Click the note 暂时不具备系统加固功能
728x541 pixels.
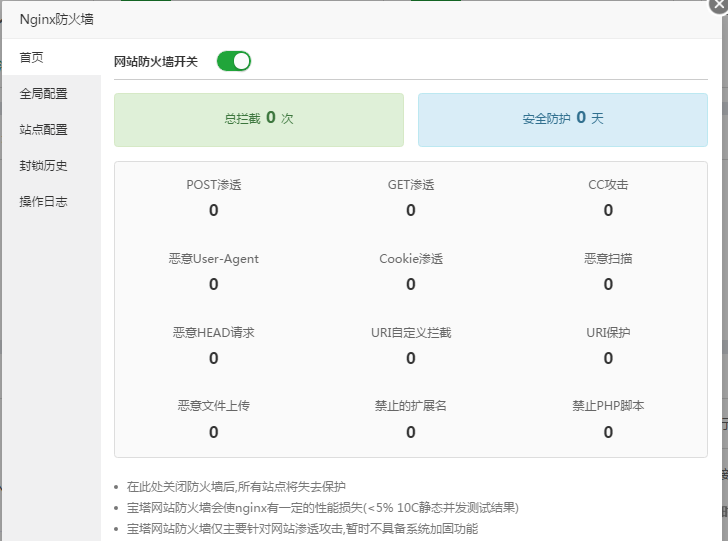[302, 528]
